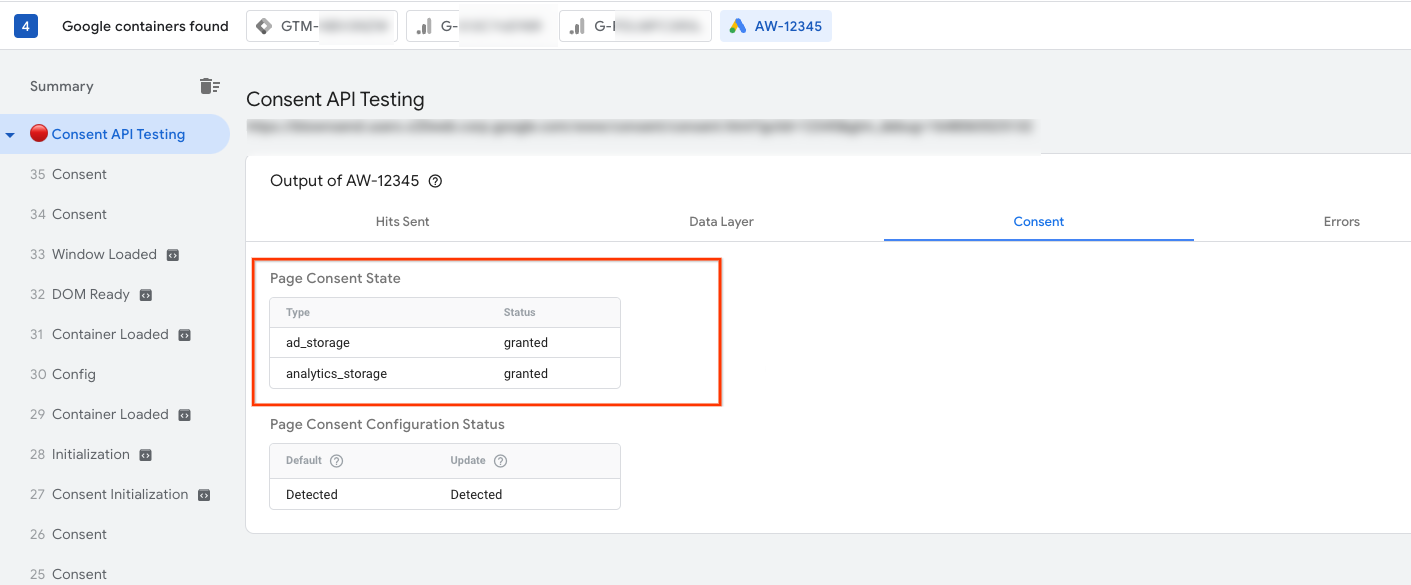Open the Data Layer tab

tap(721, 221)
